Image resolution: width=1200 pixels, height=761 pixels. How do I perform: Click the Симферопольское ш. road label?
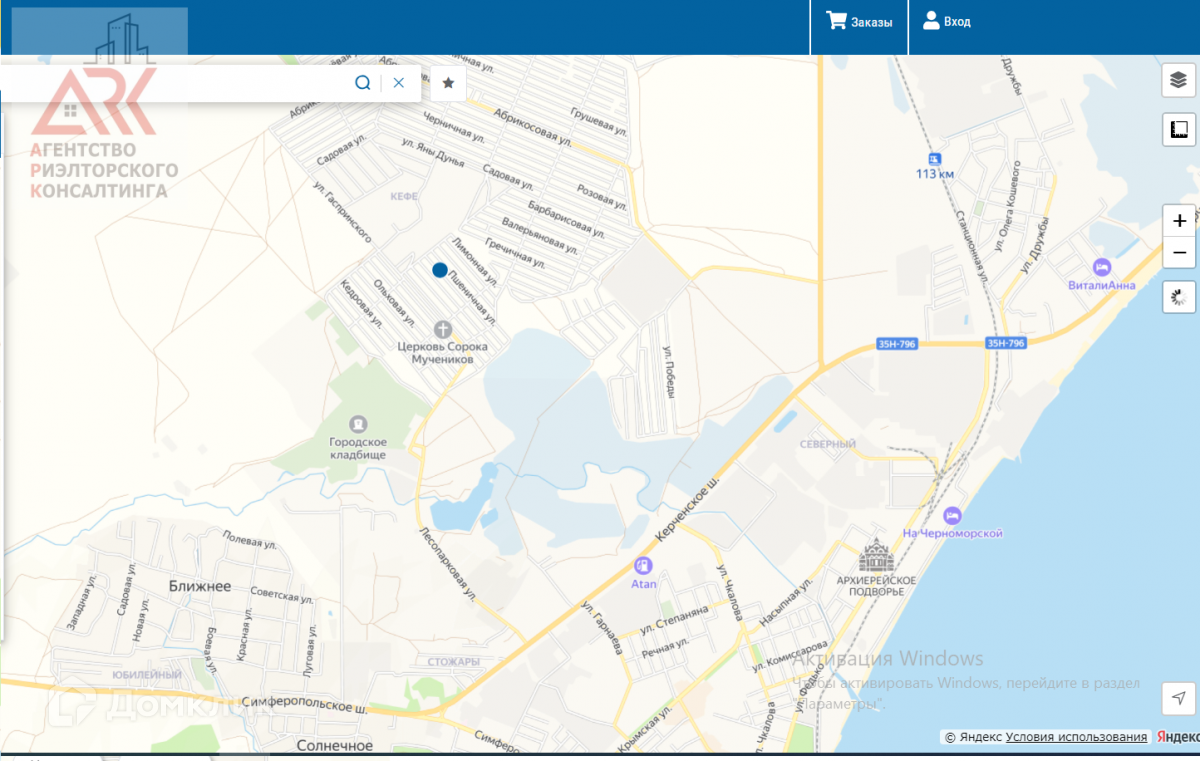[303, 706]
